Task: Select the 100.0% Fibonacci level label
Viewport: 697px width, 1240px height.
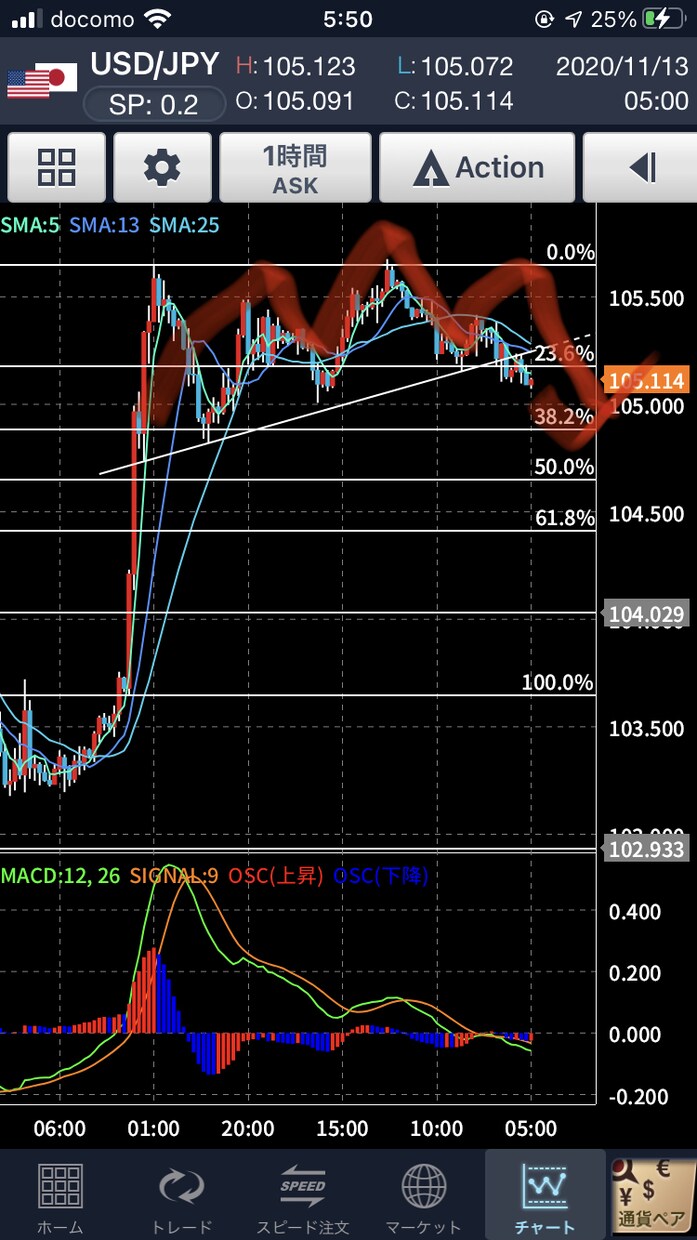Action: click(558, 683)
